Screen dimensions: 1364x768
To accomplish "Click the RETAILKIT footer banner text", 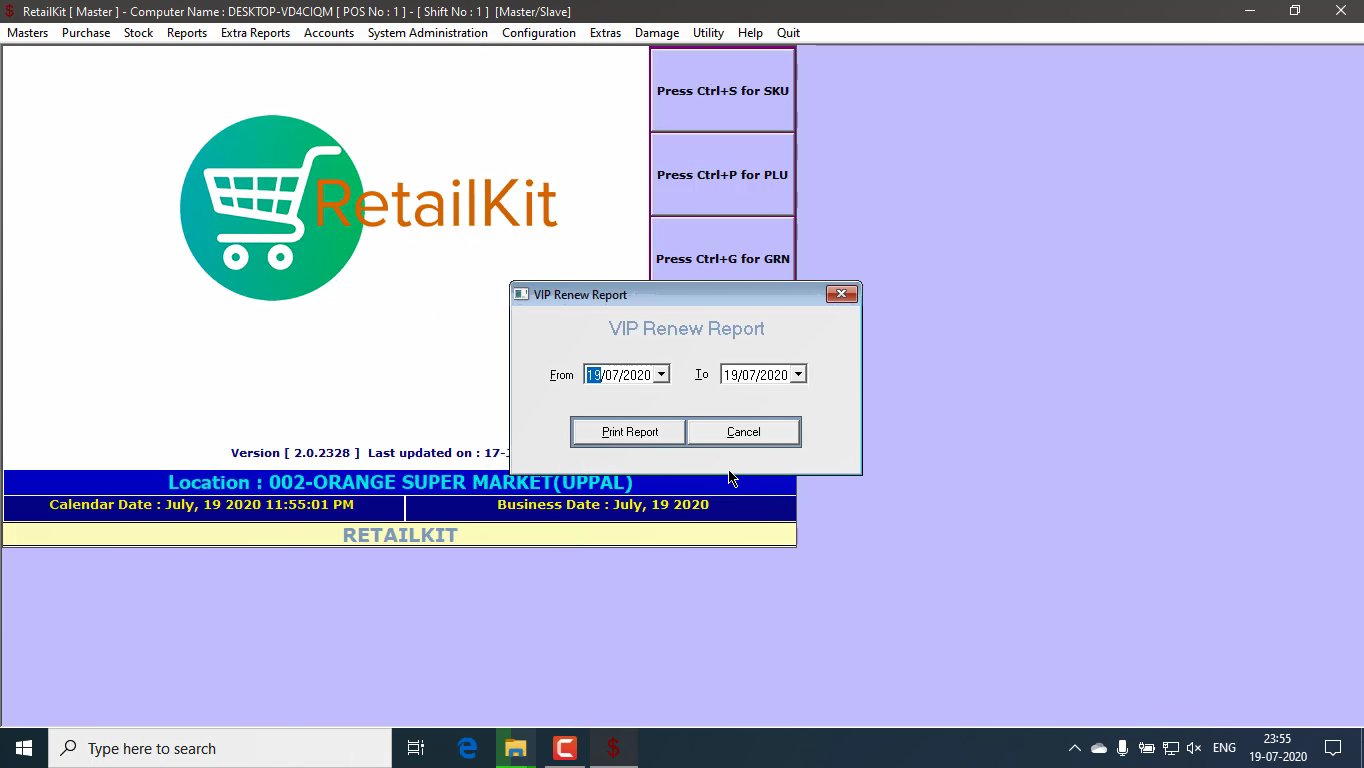I will pyautogui.click(x=400, y=535).
